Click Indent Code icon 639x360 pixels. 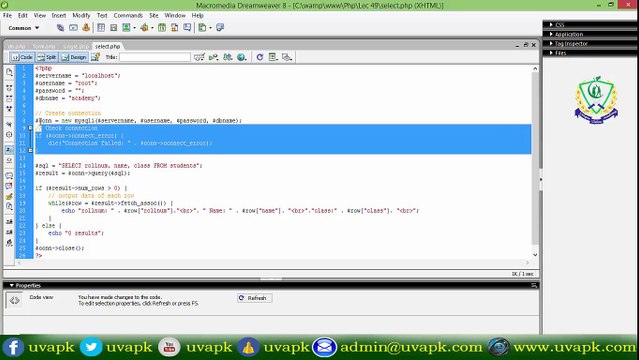click(9, 222)
